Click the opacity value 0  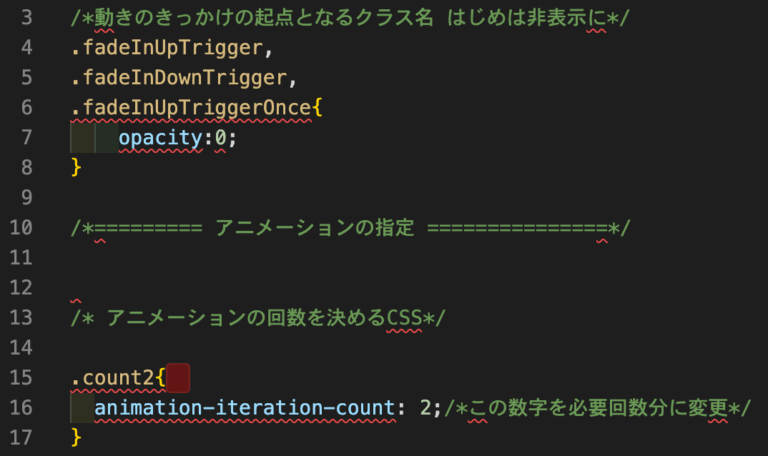click(x=221, y=138)
